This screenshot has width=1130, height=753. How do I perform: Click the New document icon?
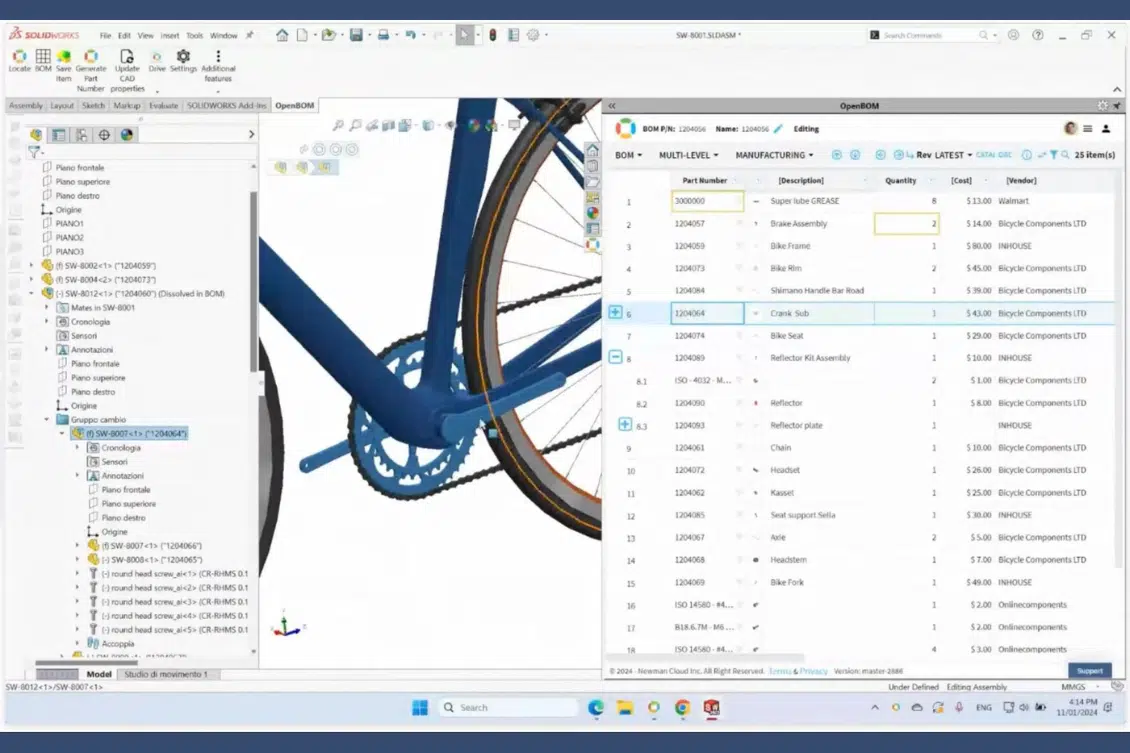pyautogui.click(x=303, y=35)
